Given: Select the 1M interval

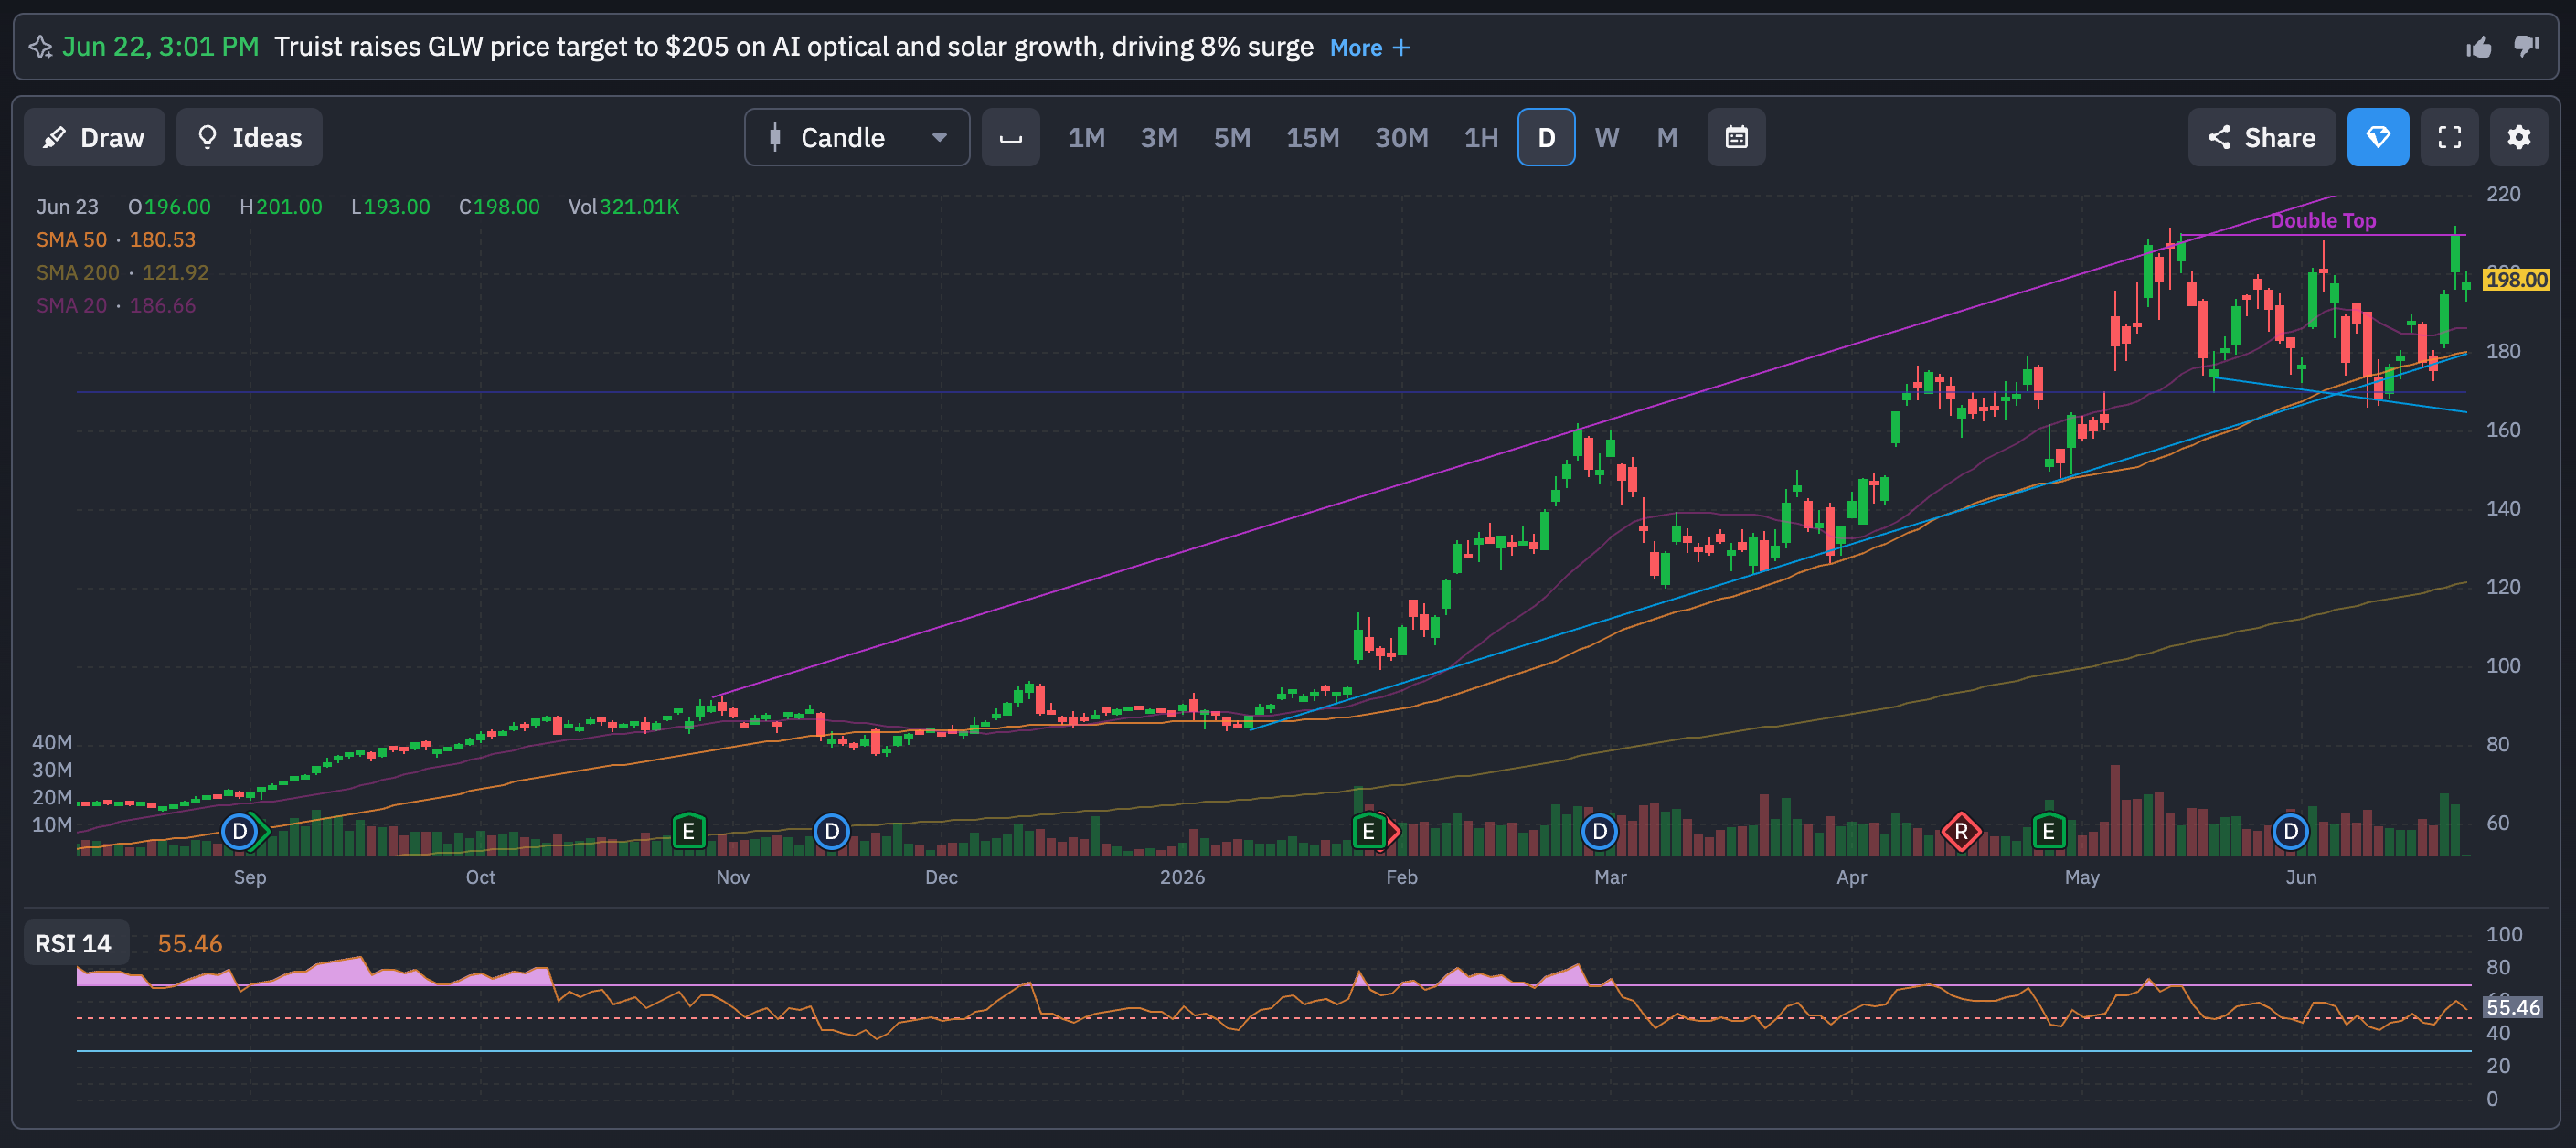Looking at the screenshot, I should 1086,137.
